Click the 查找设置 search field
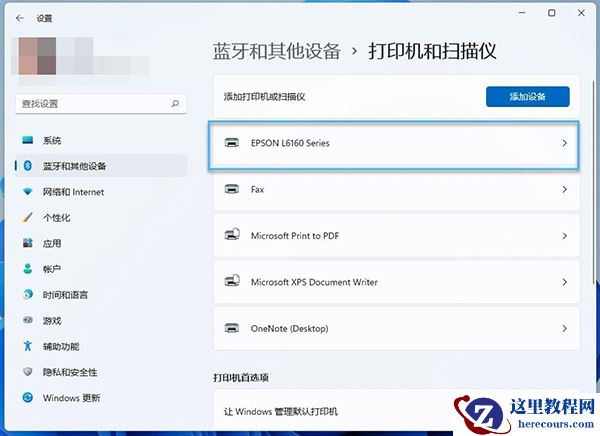 coord(101,103)
